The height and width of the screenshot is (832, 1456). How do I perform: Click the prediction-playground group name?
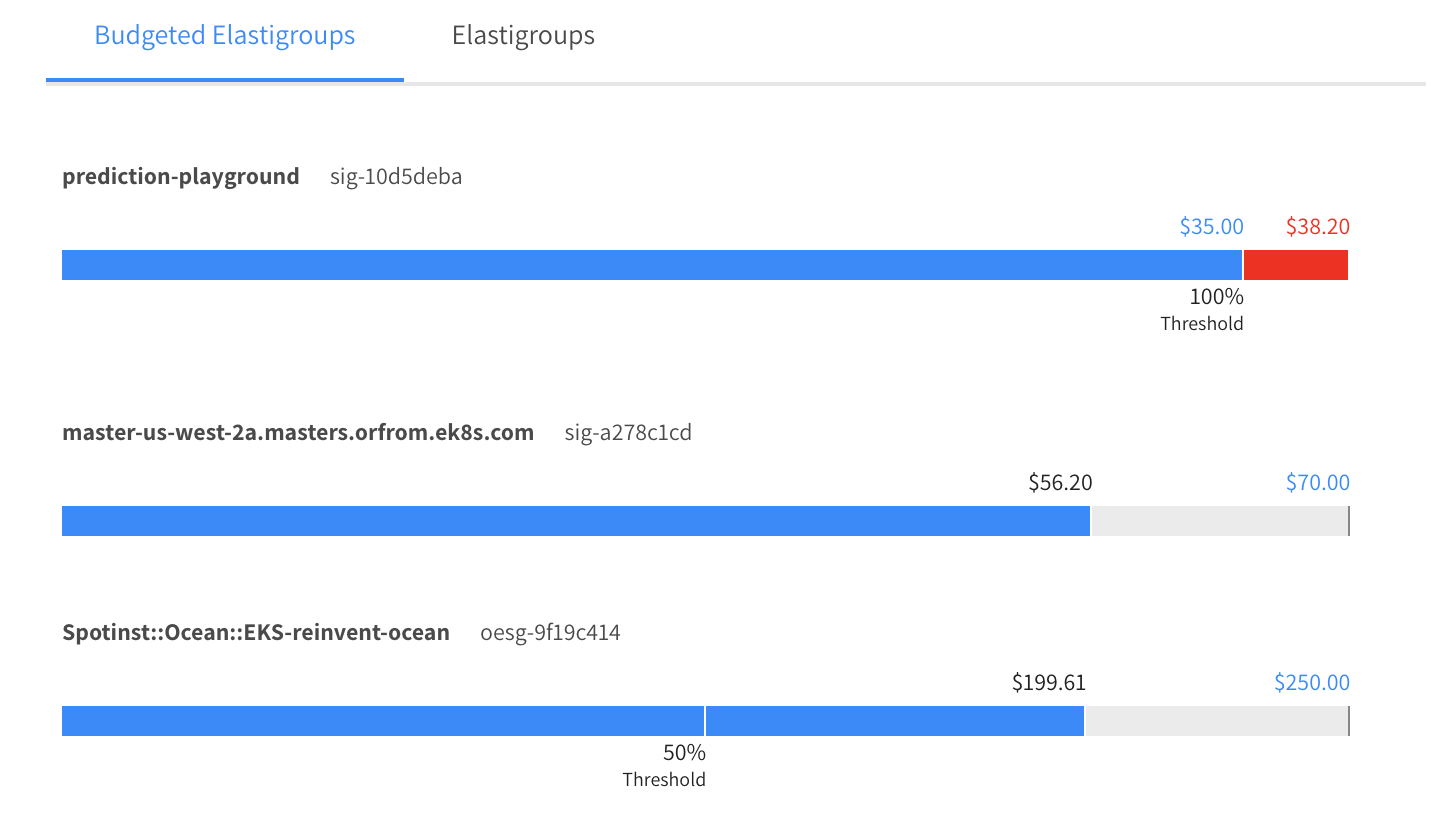[181, 177]
